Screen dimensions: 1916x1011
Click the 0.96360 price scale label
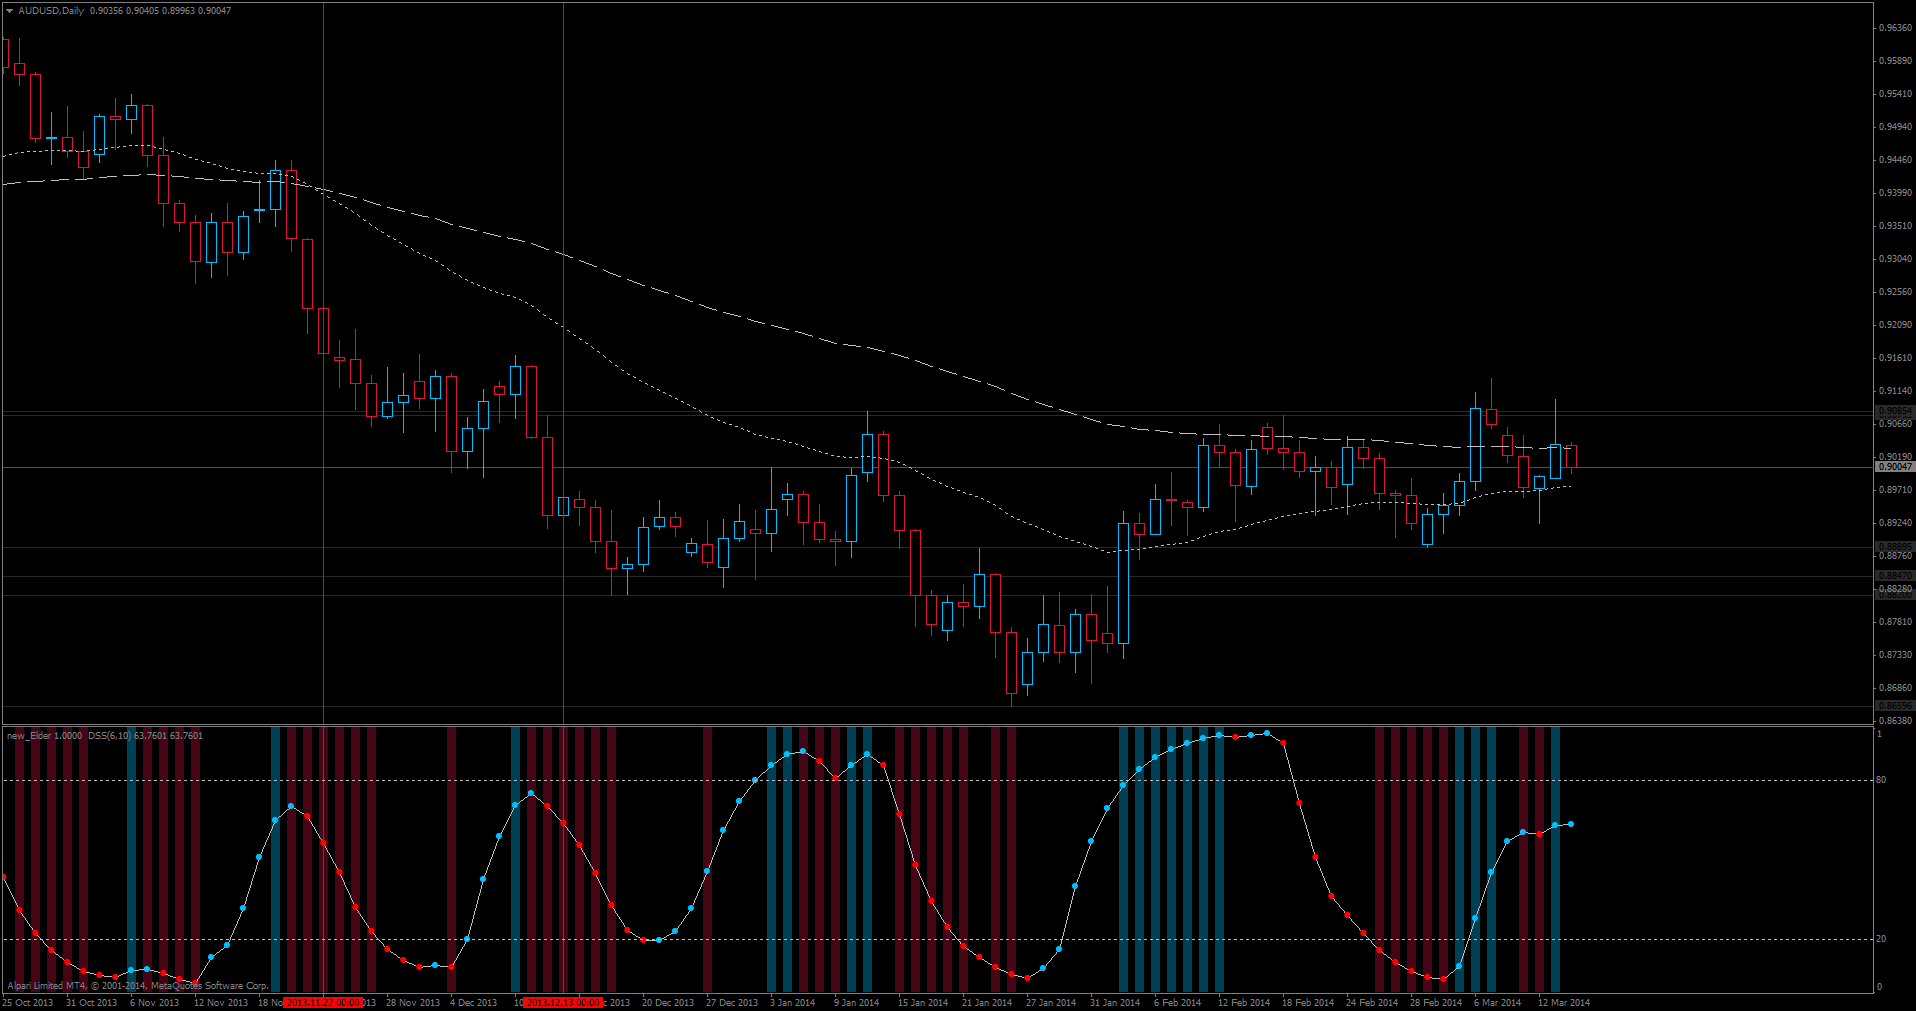click(1895, 28)
